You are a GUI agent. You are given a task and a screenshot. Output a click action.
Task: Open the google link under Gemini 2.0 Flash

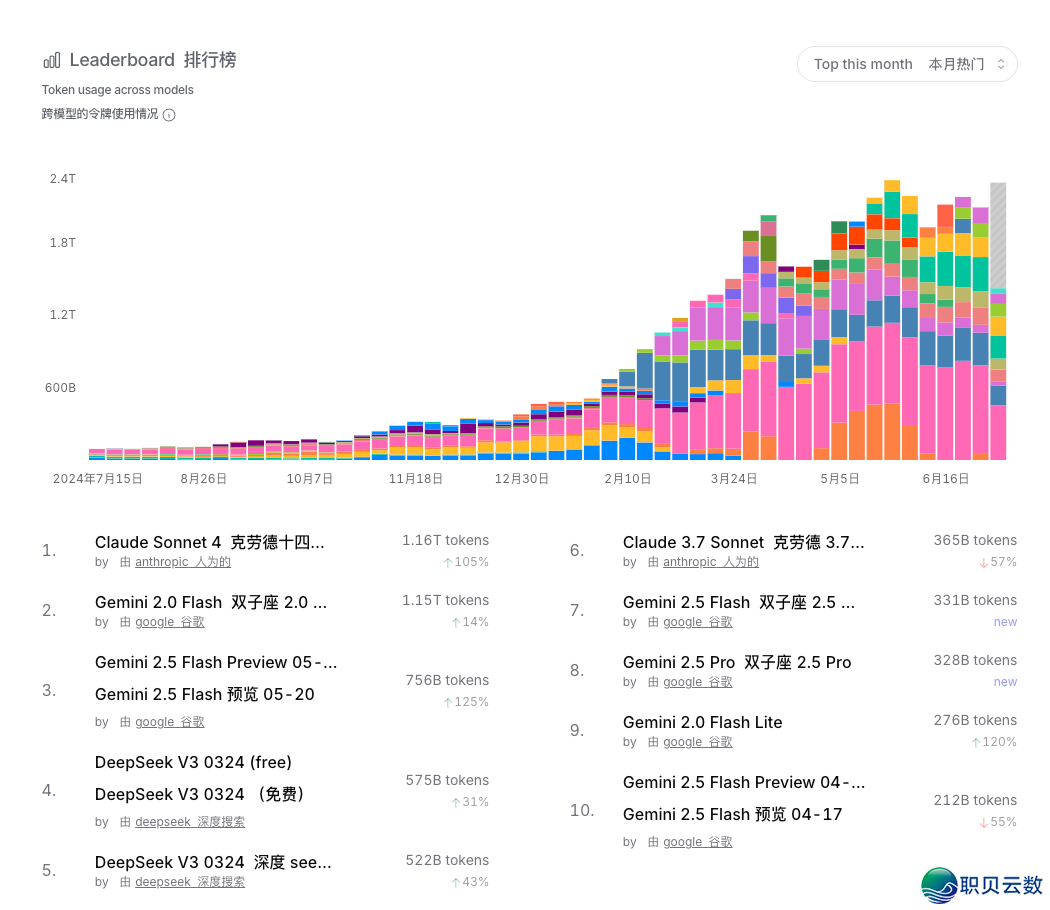point(169,622)
